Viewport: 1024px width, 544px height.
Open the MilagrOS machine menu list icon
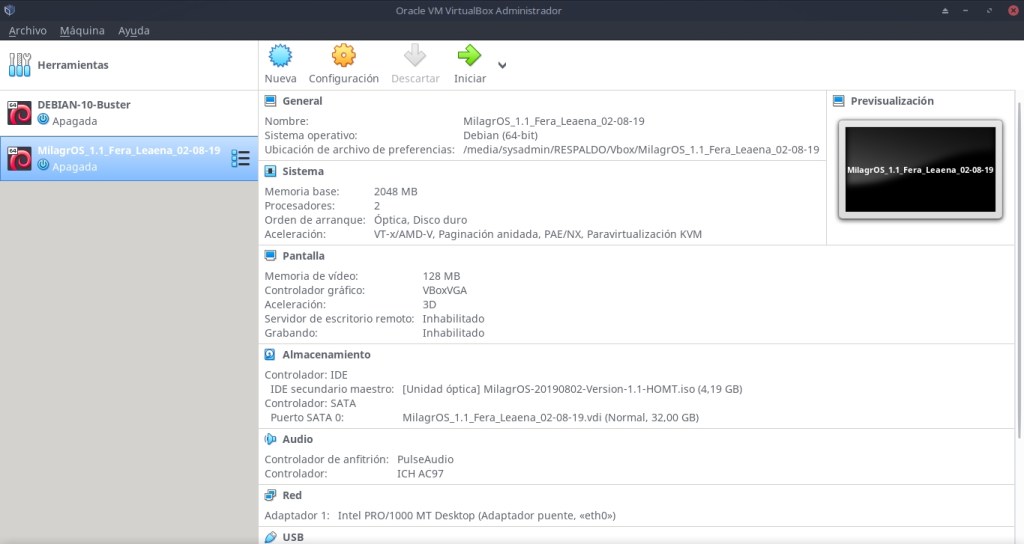pos(240,158)
